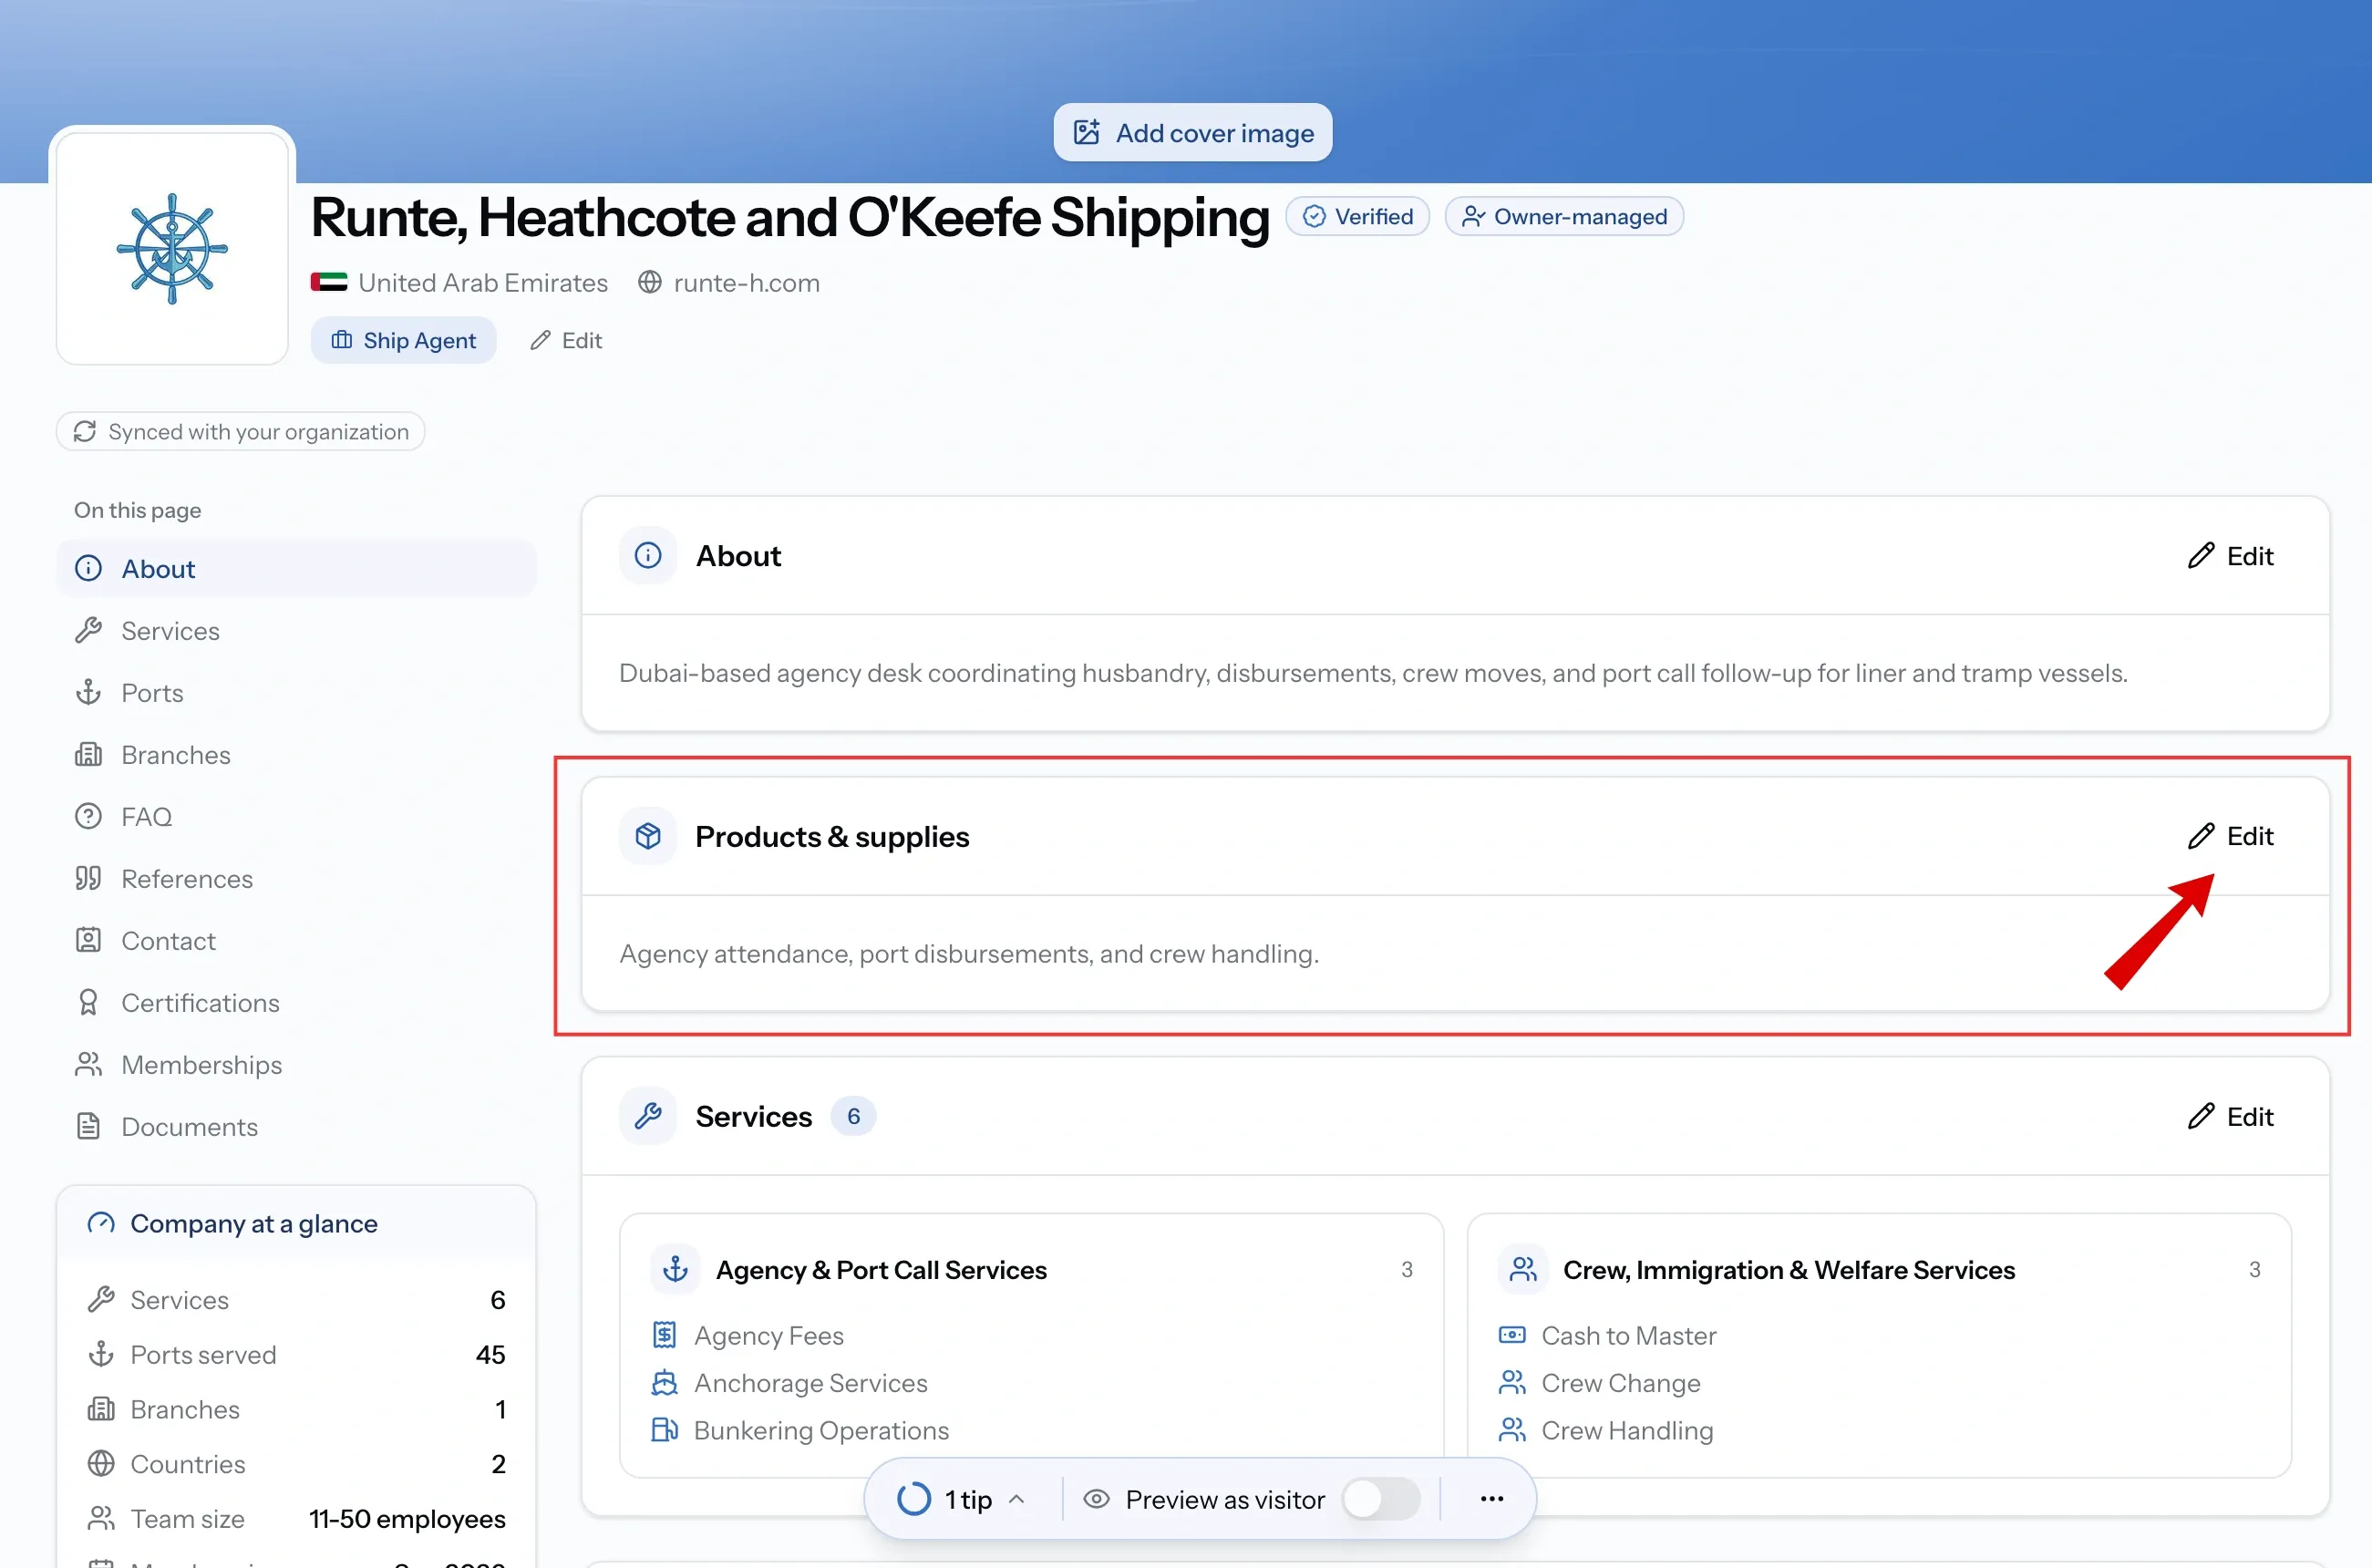This screenshot has width=2372, height=1568.
Task: Click the Owner-managed badge
Action: click(1564, 217)
